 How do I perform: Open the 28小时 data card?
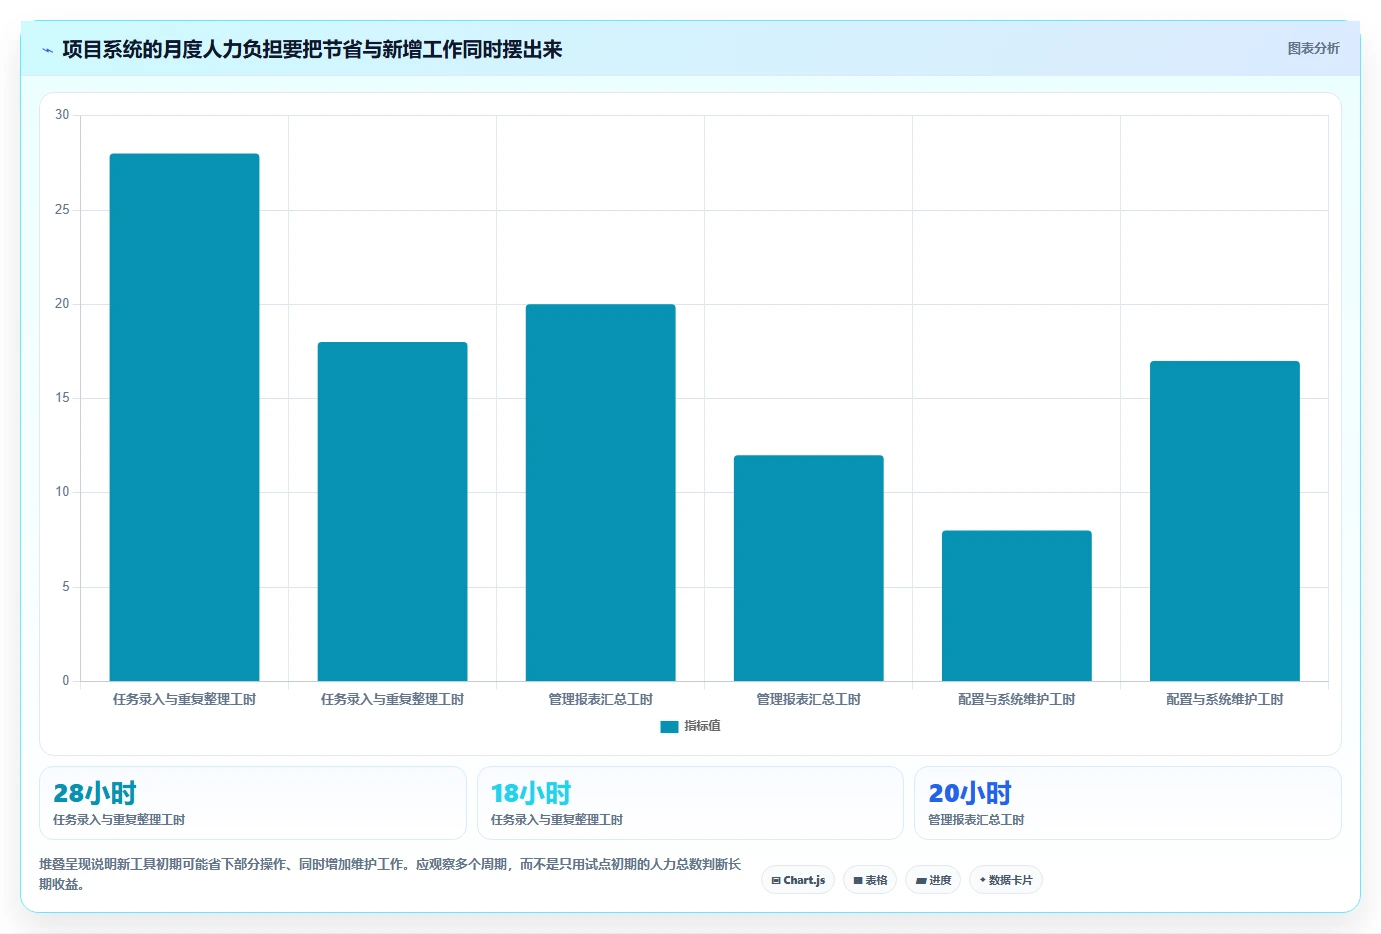click(252, 803)
